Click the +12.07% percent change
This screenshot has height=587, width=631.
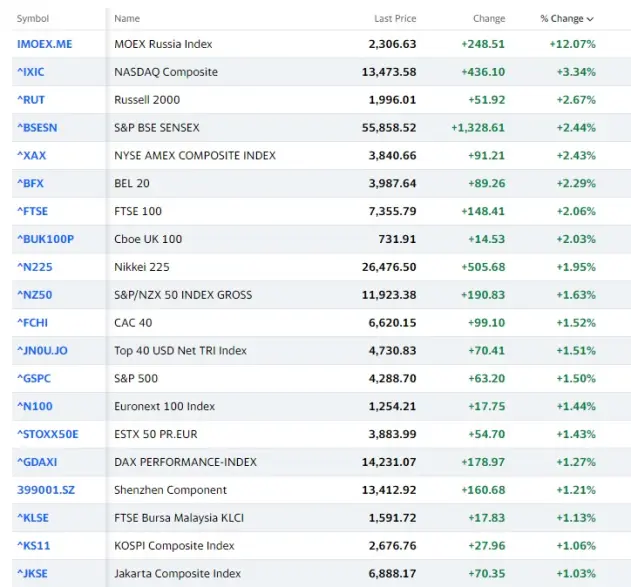point(572,44)
